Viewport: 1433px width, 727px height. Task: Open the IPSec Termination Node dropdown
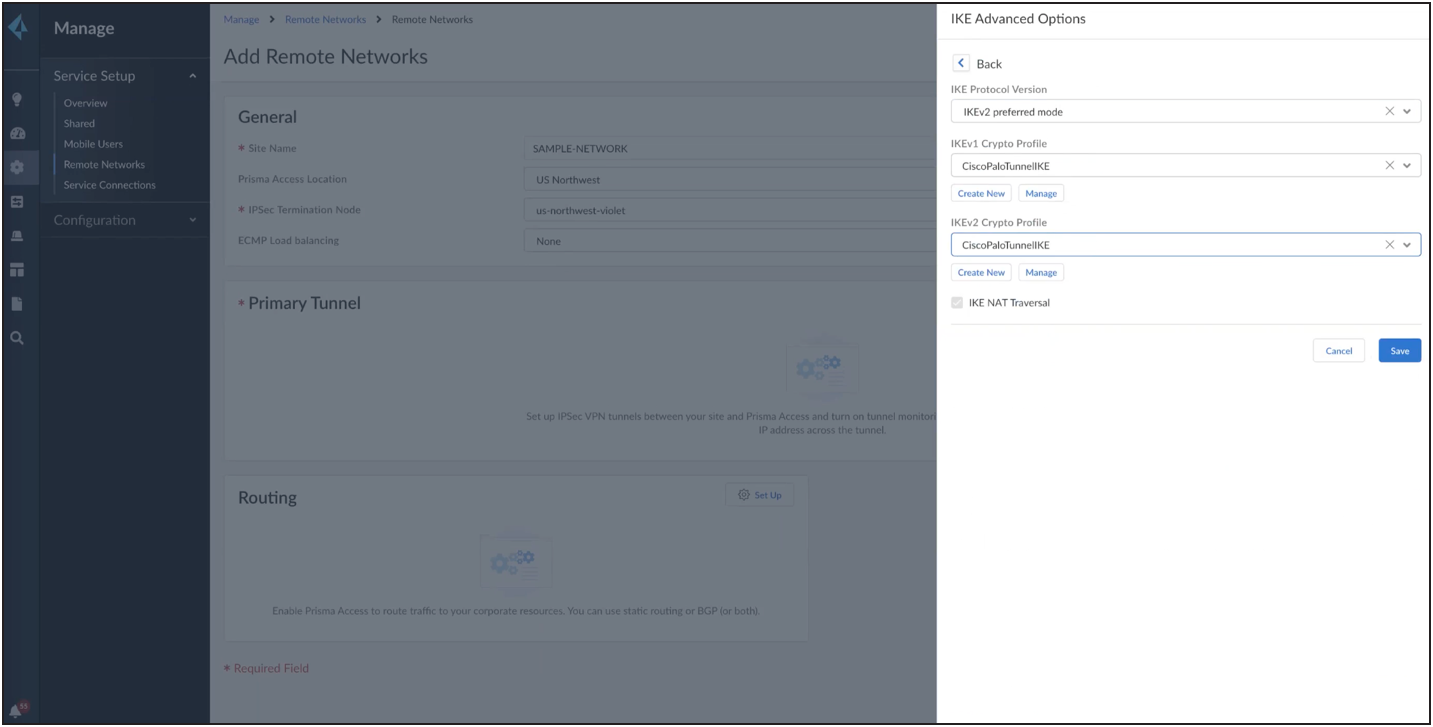pyautogui.click(x=729, y=210)
